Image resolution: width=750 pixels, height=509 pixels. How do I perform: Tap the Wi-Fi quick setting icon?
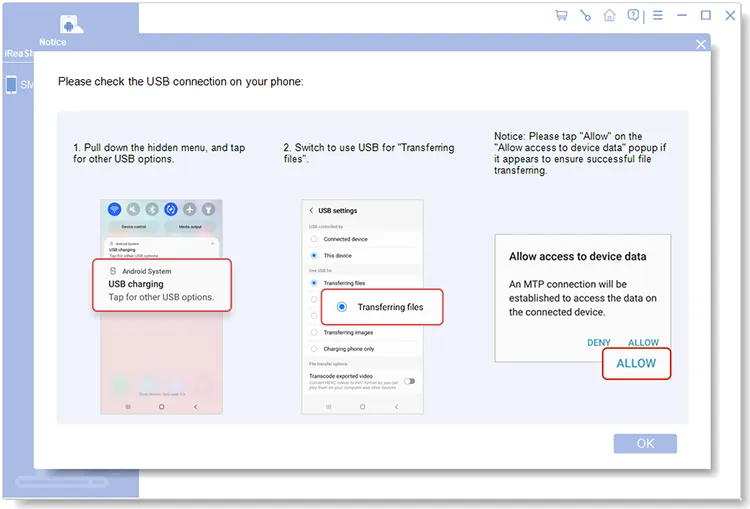point(114,209)
